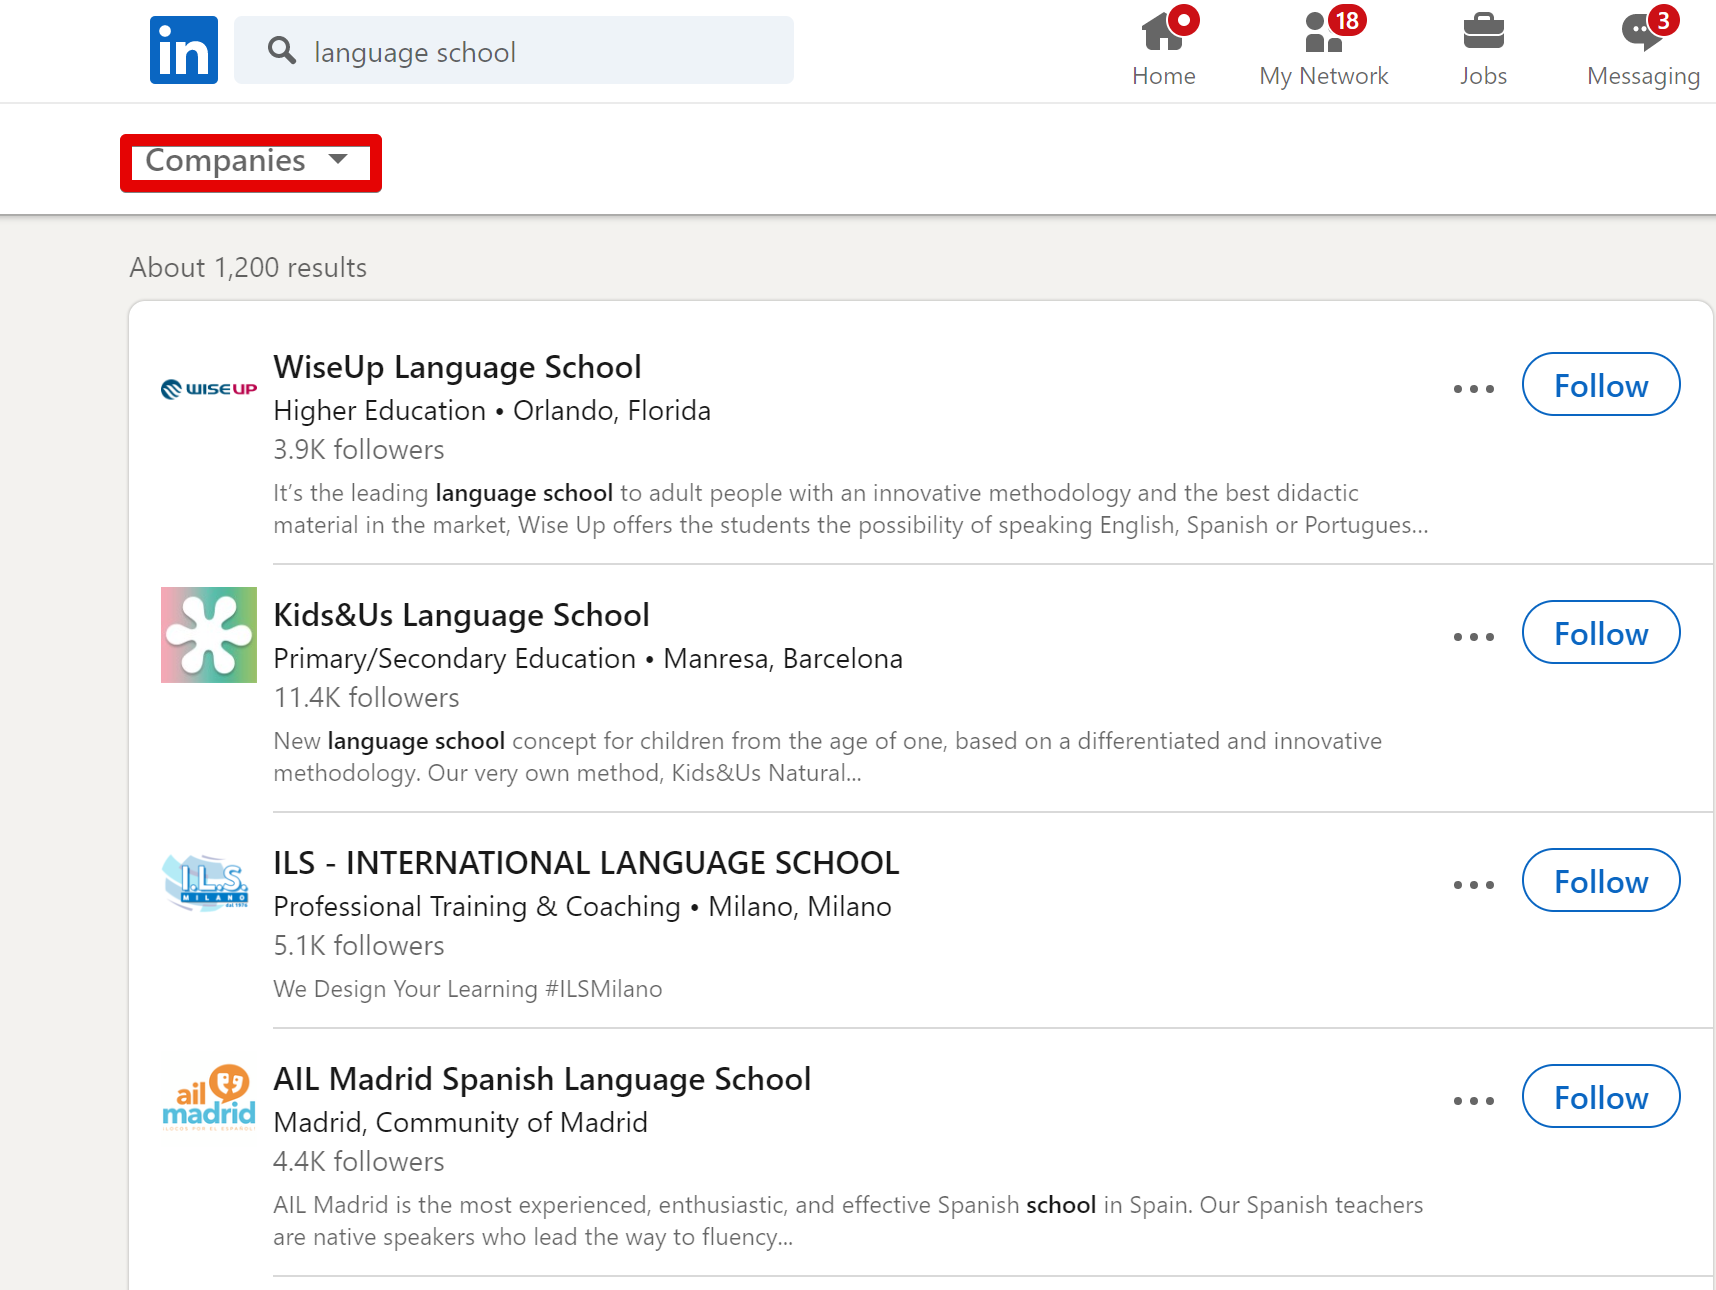Click the '4.4K followers' text
The image size is (1716, 1290).
tap(359, 1162)
